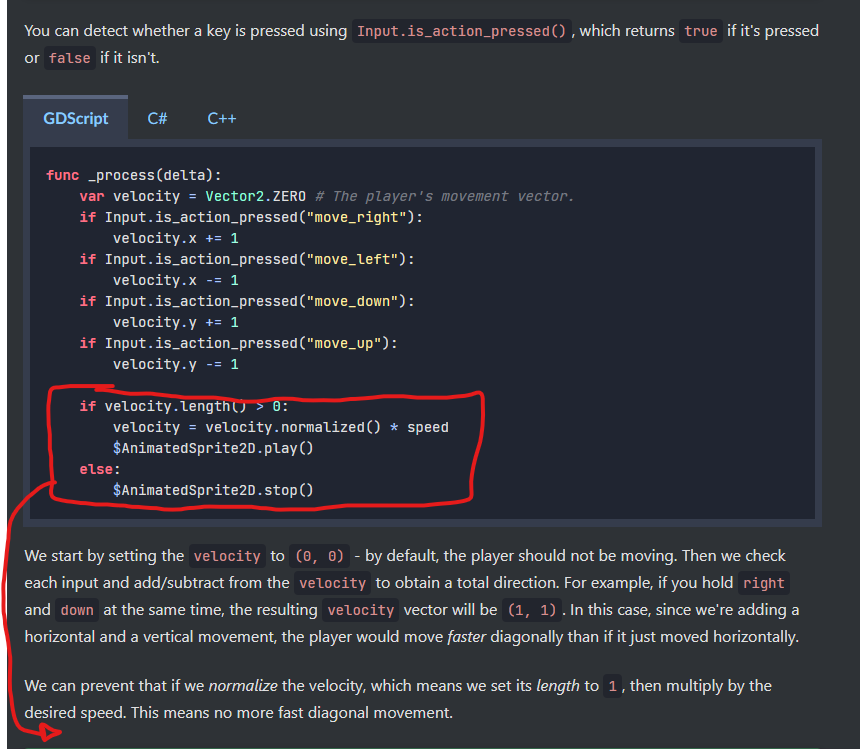Screen dimensions: 860x749
Task: Switch to the C++ tab
Action: pos(221,117)
